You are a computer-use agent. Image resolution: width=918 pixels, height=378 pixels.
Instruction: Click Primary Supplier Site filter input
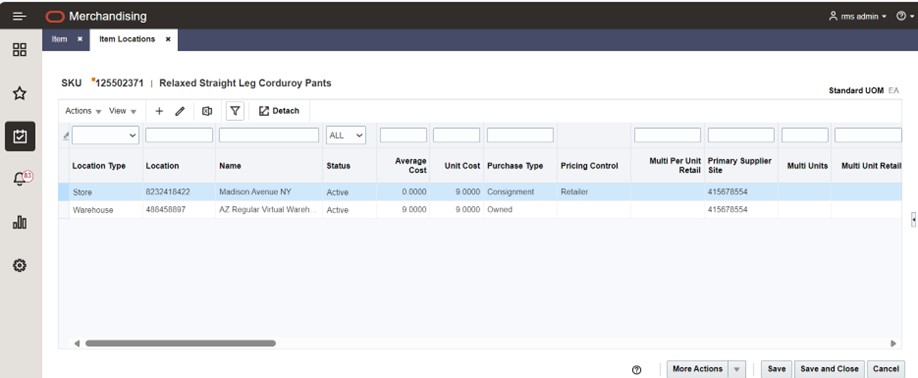(741, 135)
